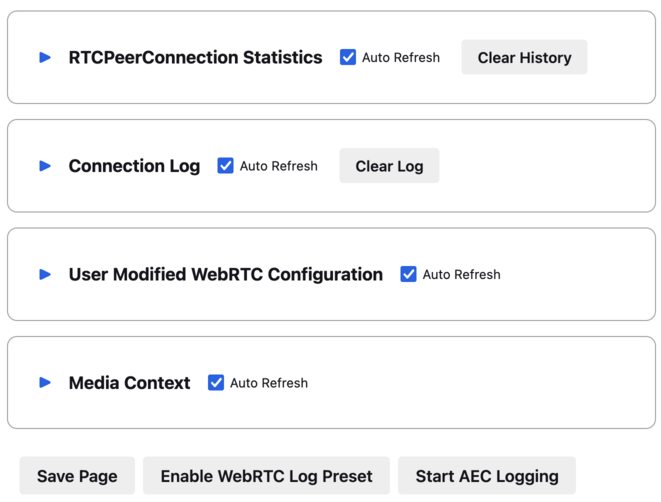
Task: Expand the User Modified WebRTC Configuration triangle
Action: point(45,274)
